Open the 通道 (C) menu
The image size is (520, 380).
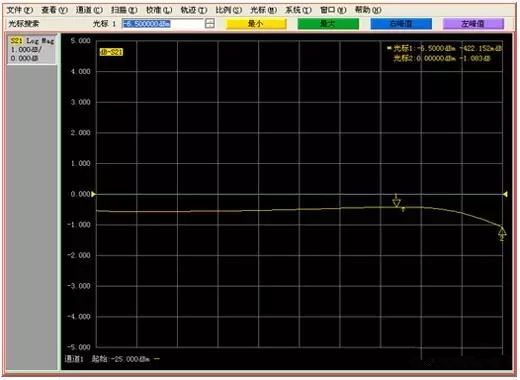(x=89, y=10)
